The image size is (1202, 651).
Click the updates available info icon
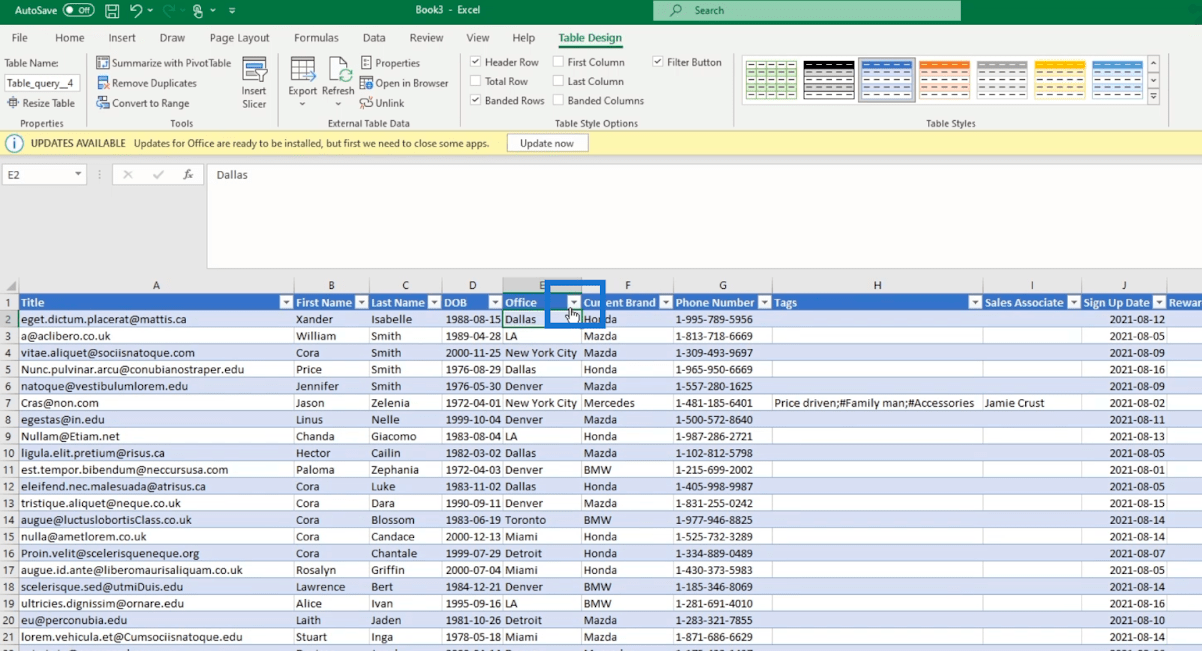pyautogui.click(x=14, y=143)
